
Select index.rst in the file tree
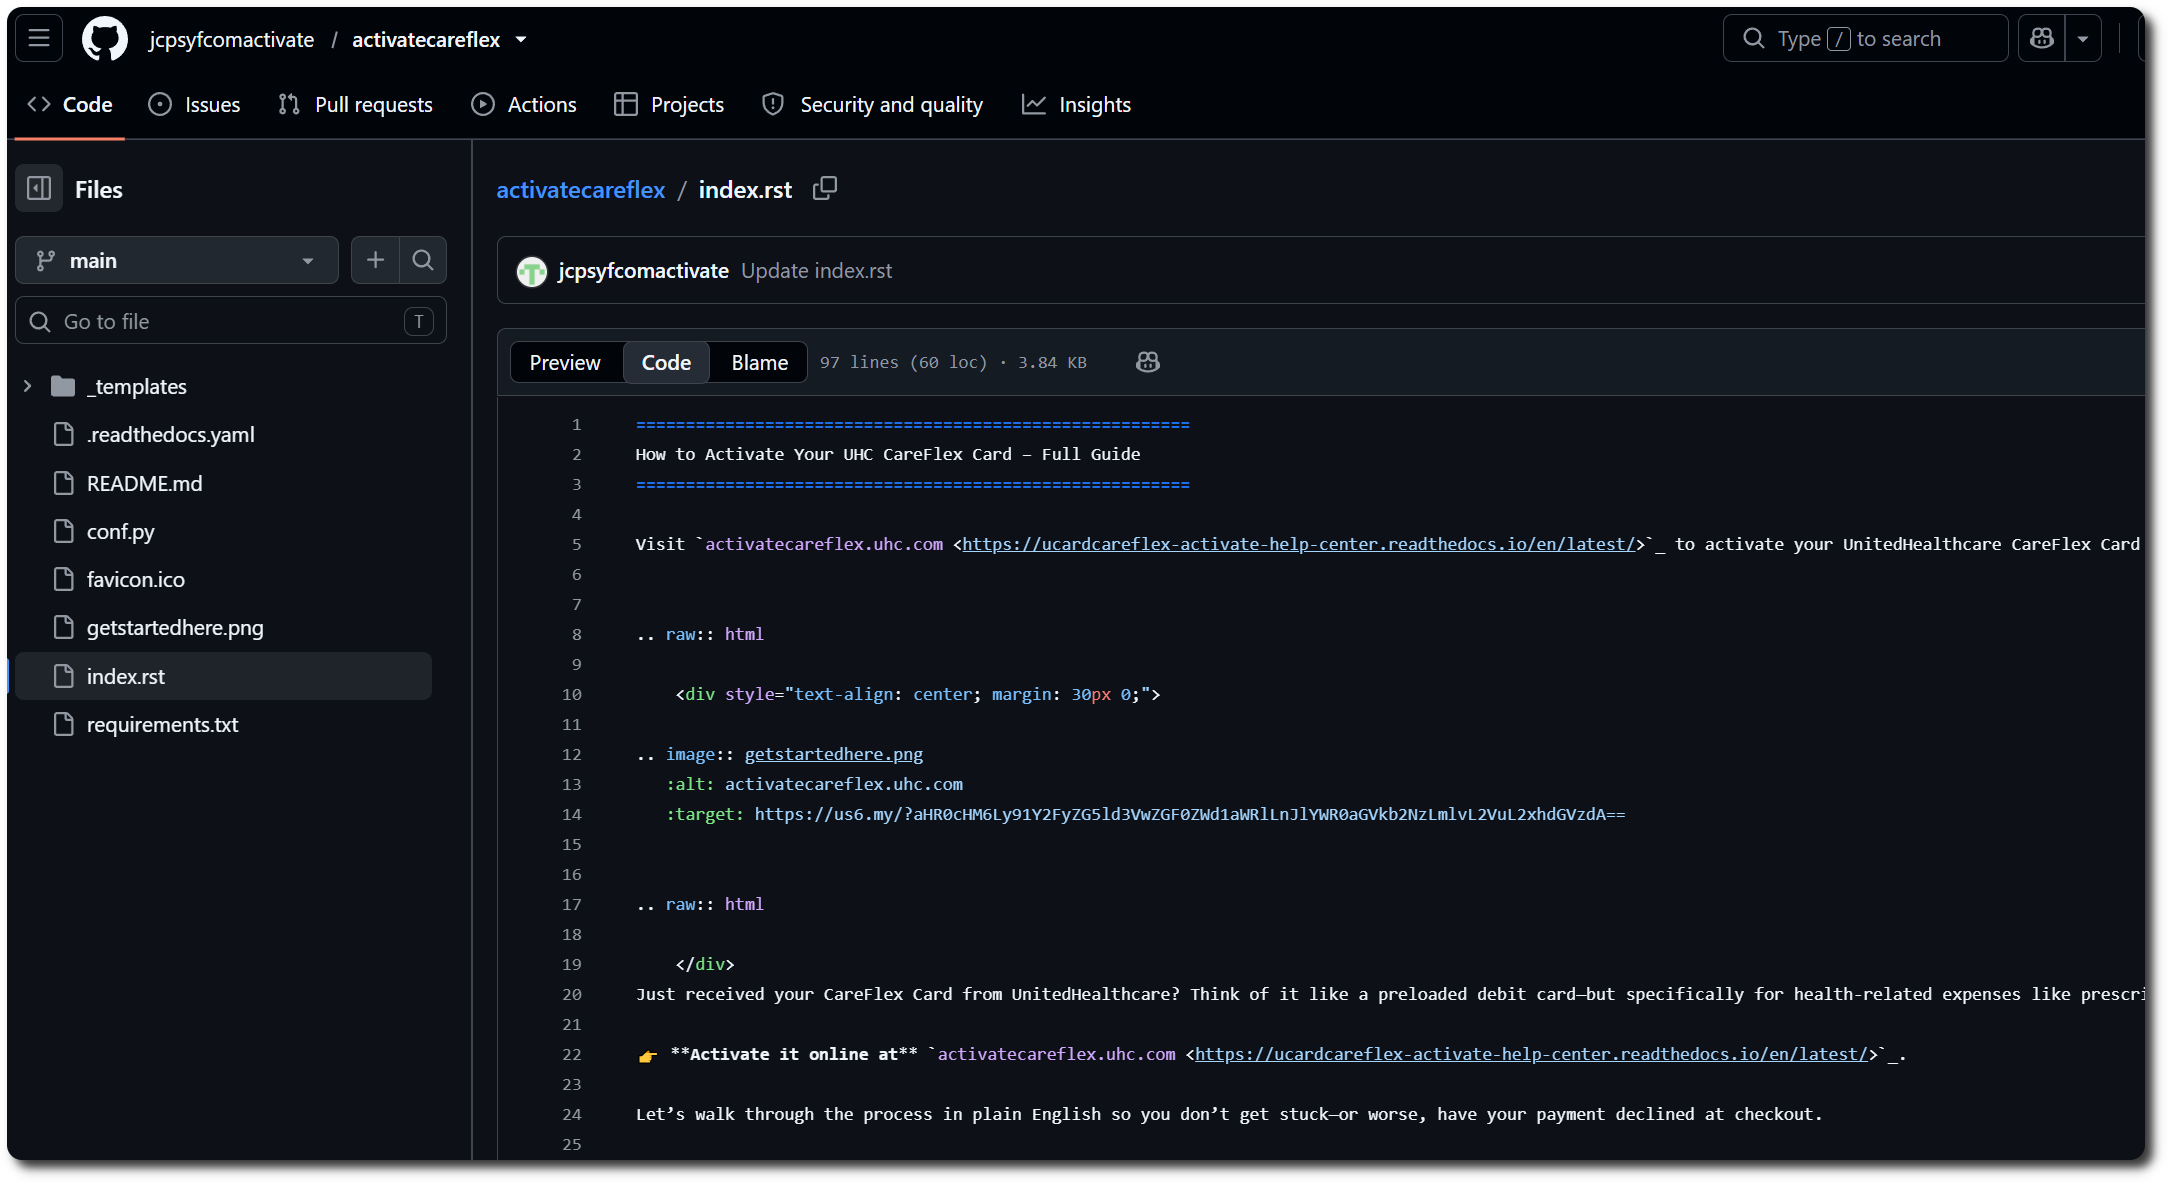click(x=222, y=676)
